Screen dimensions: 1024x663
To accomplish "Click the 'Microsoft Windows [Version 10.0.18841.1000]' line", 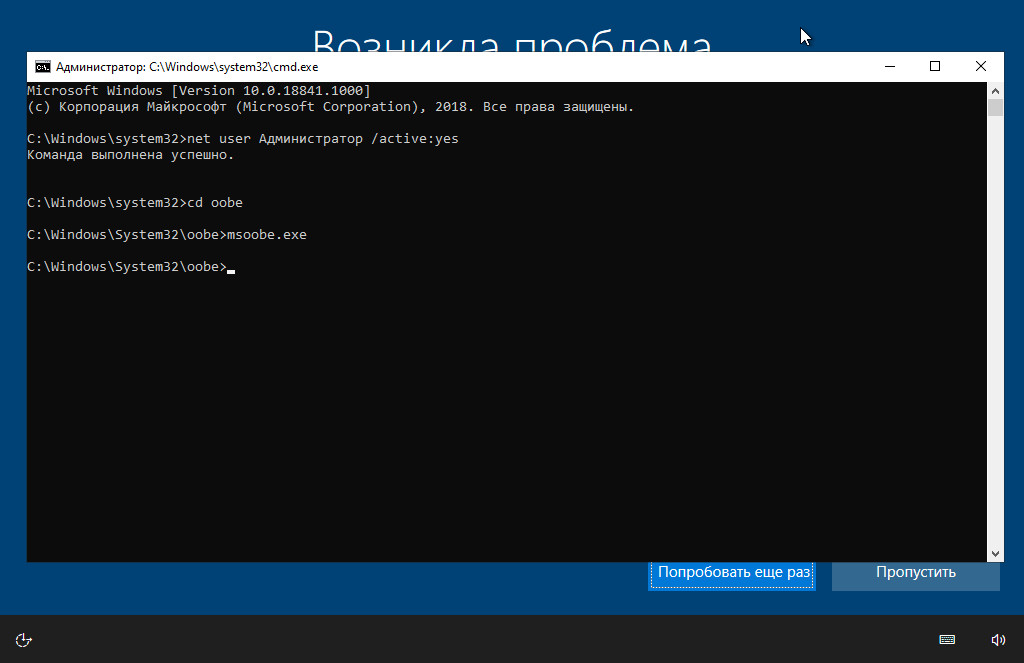I will tap(199, 90).
